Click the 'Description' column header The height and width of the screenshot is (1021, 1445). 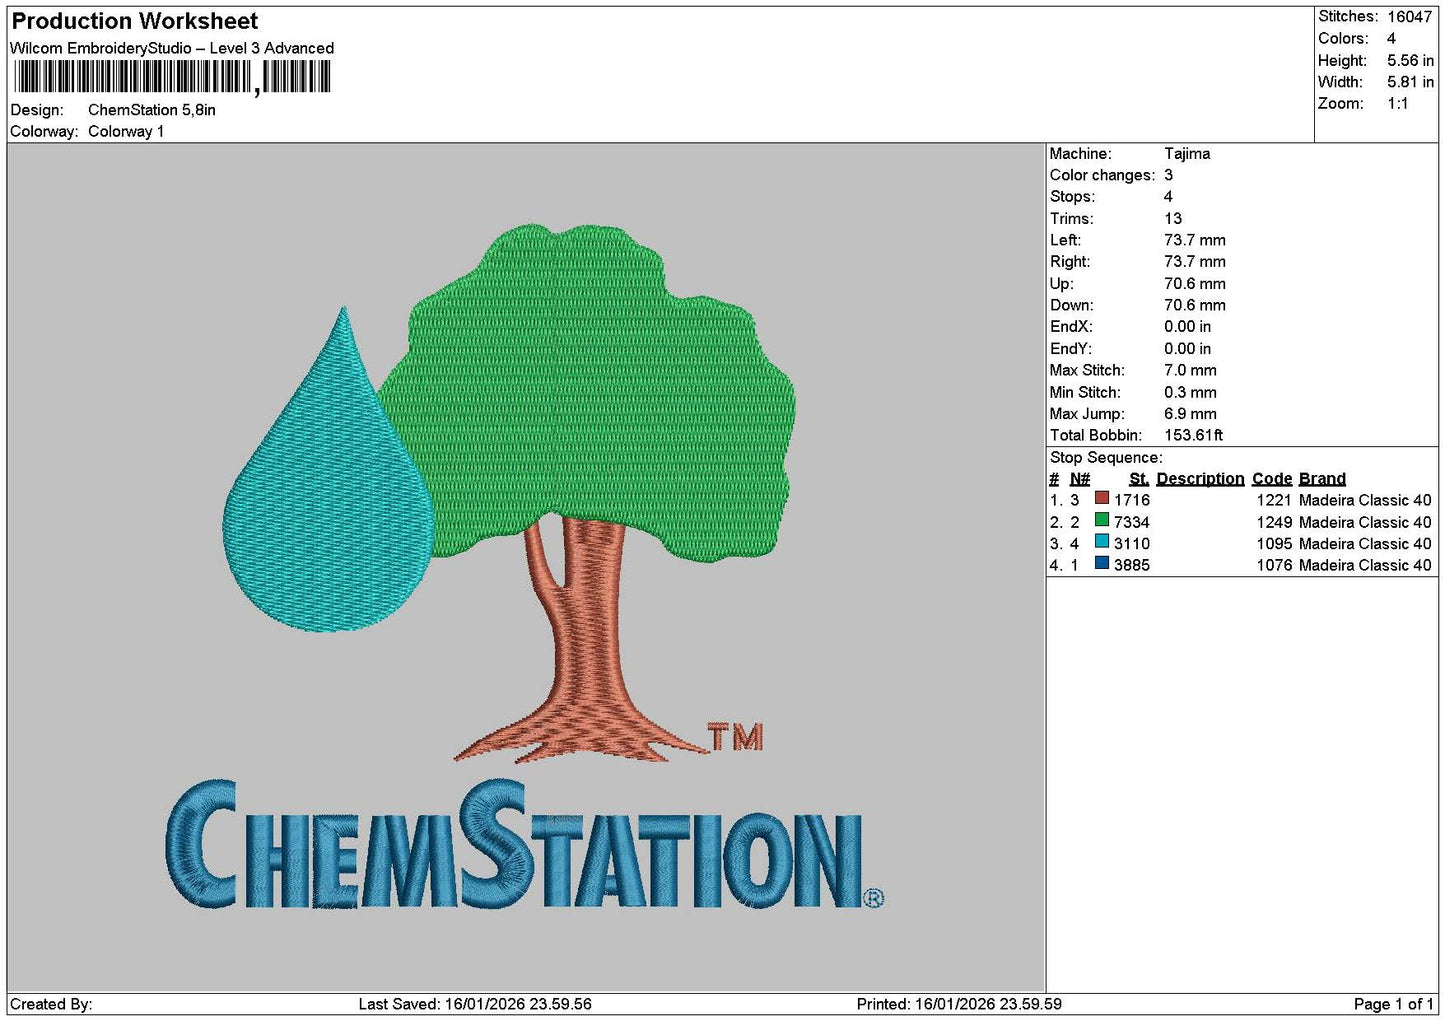point(1200,479)
